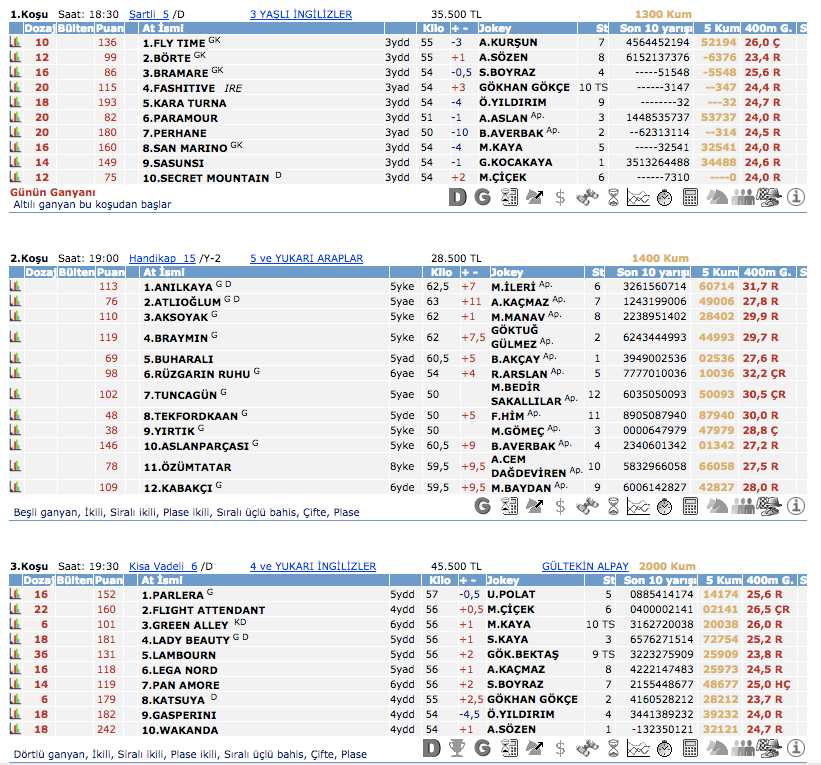Open the 5 ve YUKARI ARAPLAR link
The height and width of the screenshot is (765, 821).
click(306, 258)
